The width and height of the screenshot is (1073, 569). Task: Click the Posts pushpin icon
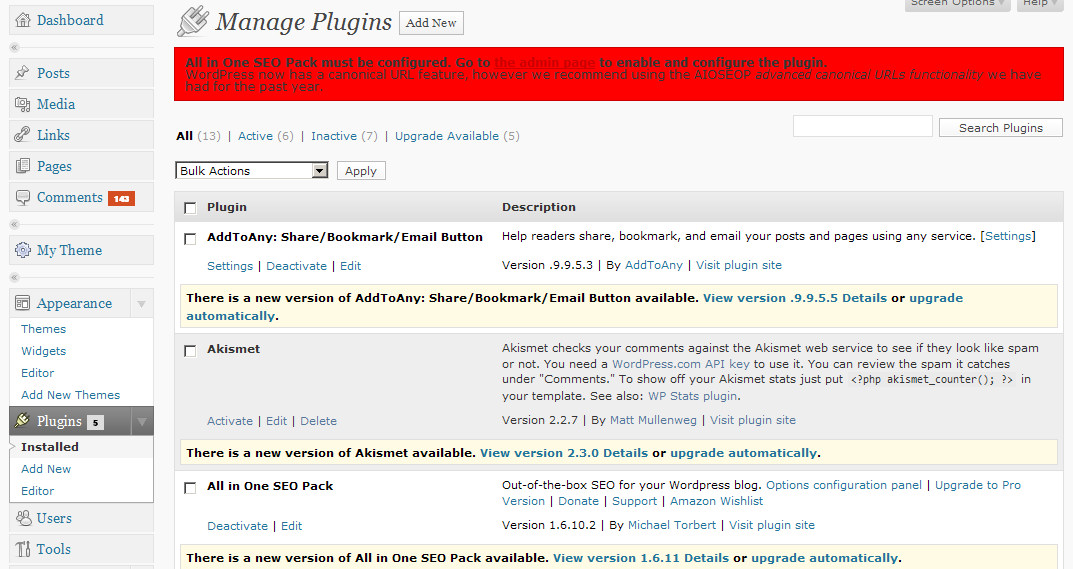coord(22,73)
